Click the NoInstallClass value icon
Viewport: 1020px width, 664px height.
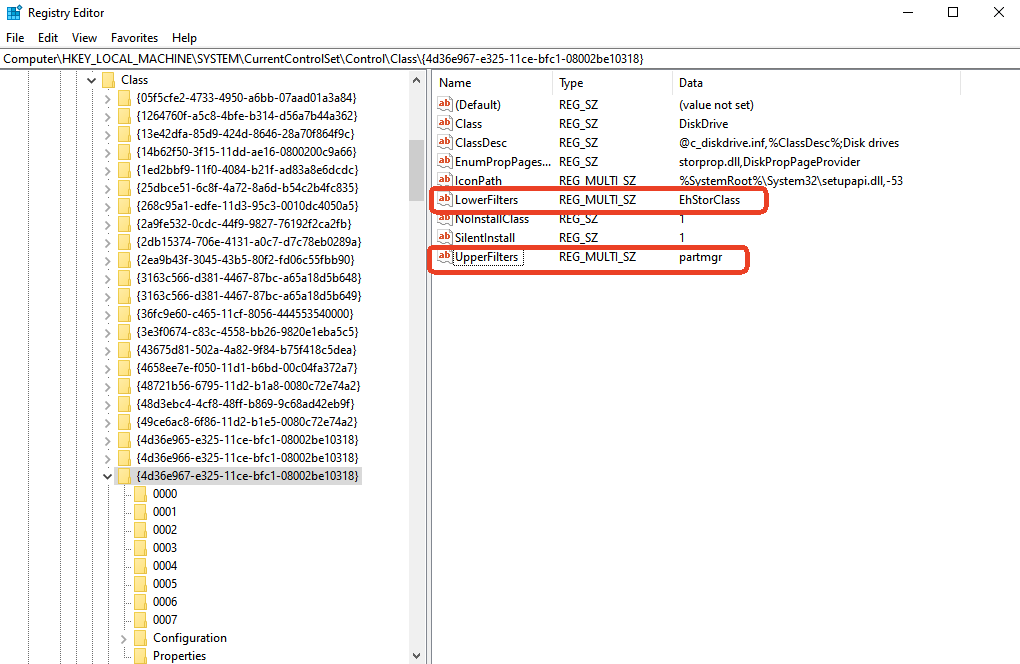pyautogui.click(x=443, y=218)
